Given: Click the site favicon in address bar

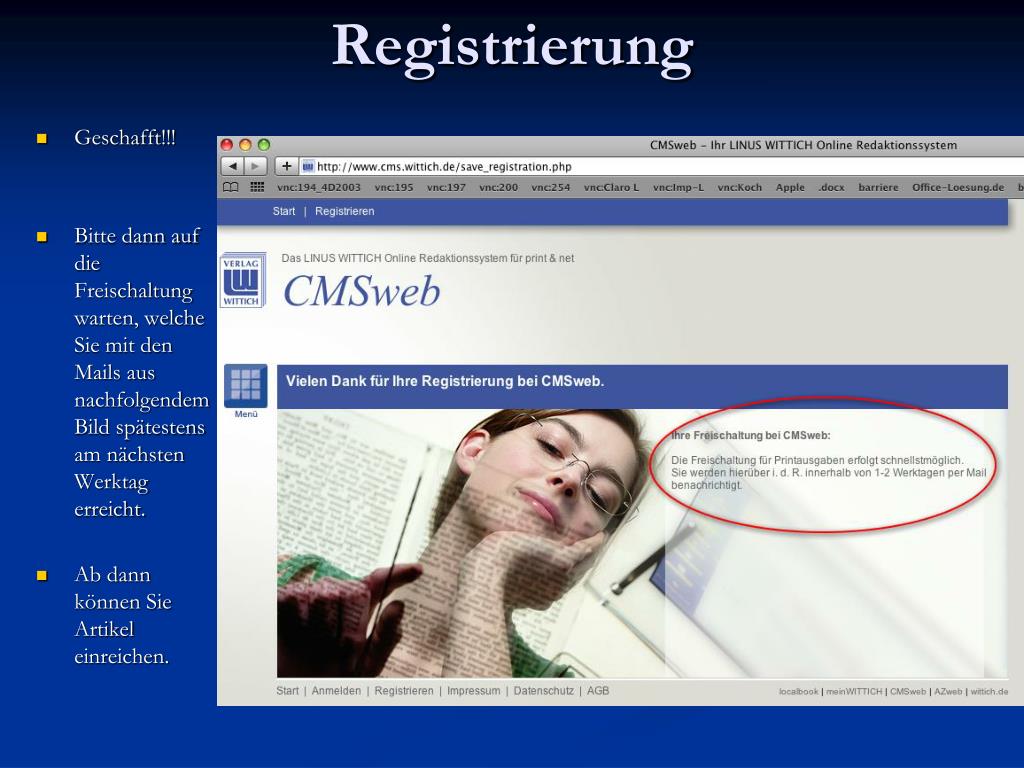Looking at the screenshot, I should point(308,167).
